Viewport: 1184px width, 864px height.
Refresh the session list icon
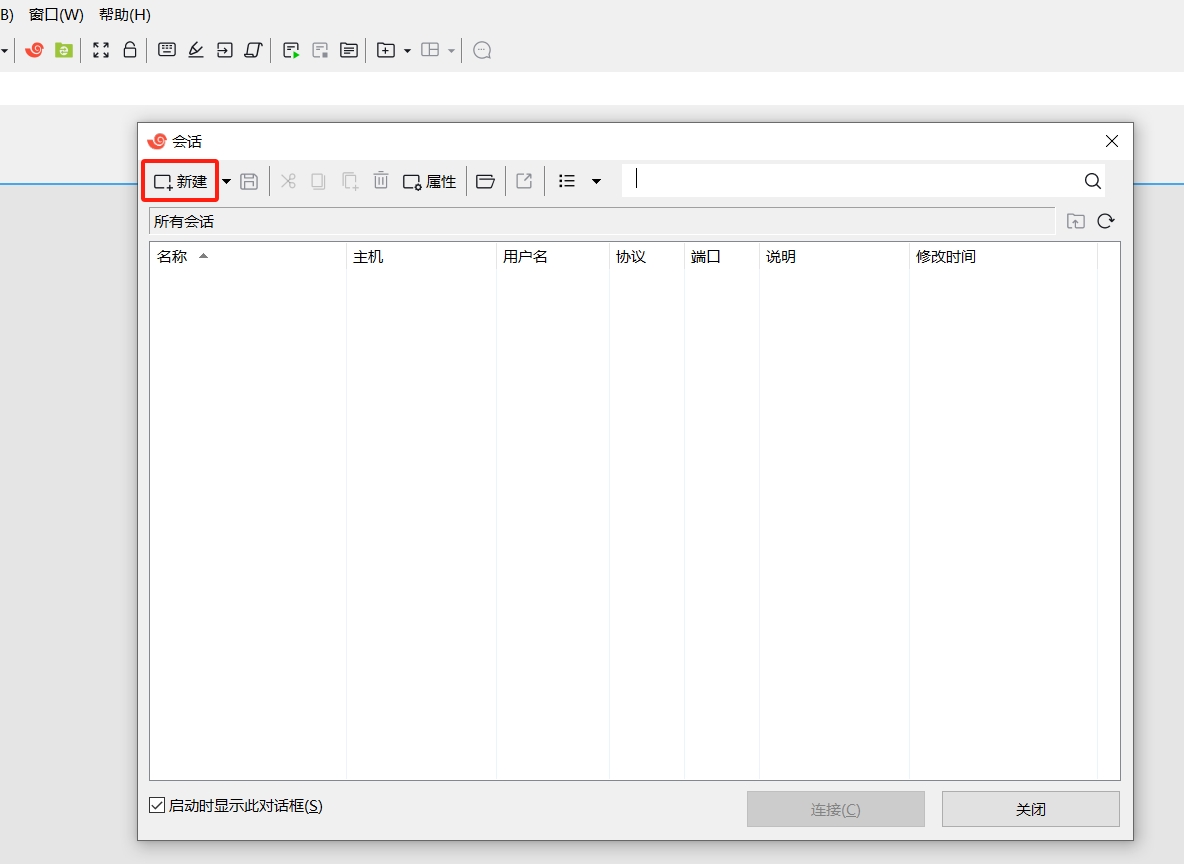click(x=1106, y=221)
